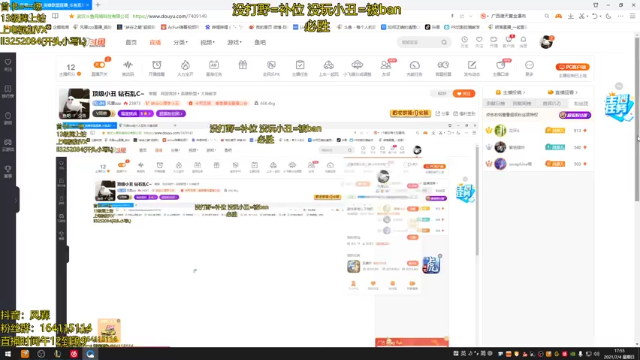Click the page vertical scrollbar
Screen dimensions: 640x360
click(637, 118)
